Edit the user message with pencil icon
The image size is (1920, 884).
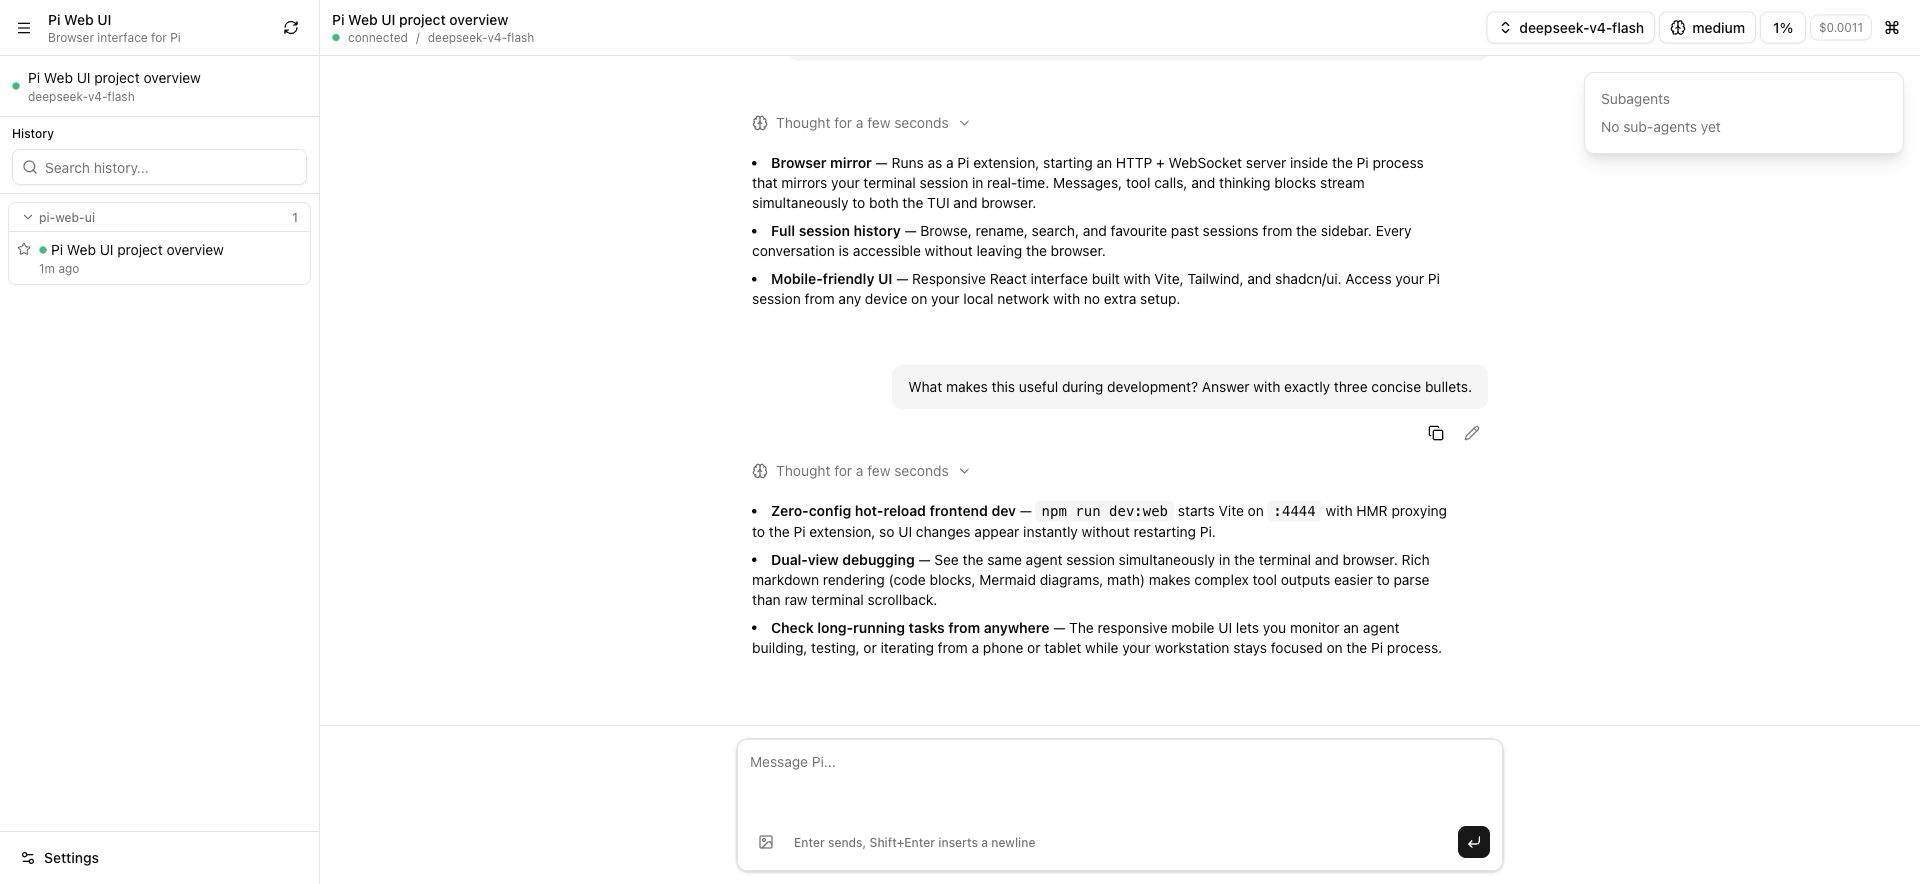click(x=1472, y=433)
